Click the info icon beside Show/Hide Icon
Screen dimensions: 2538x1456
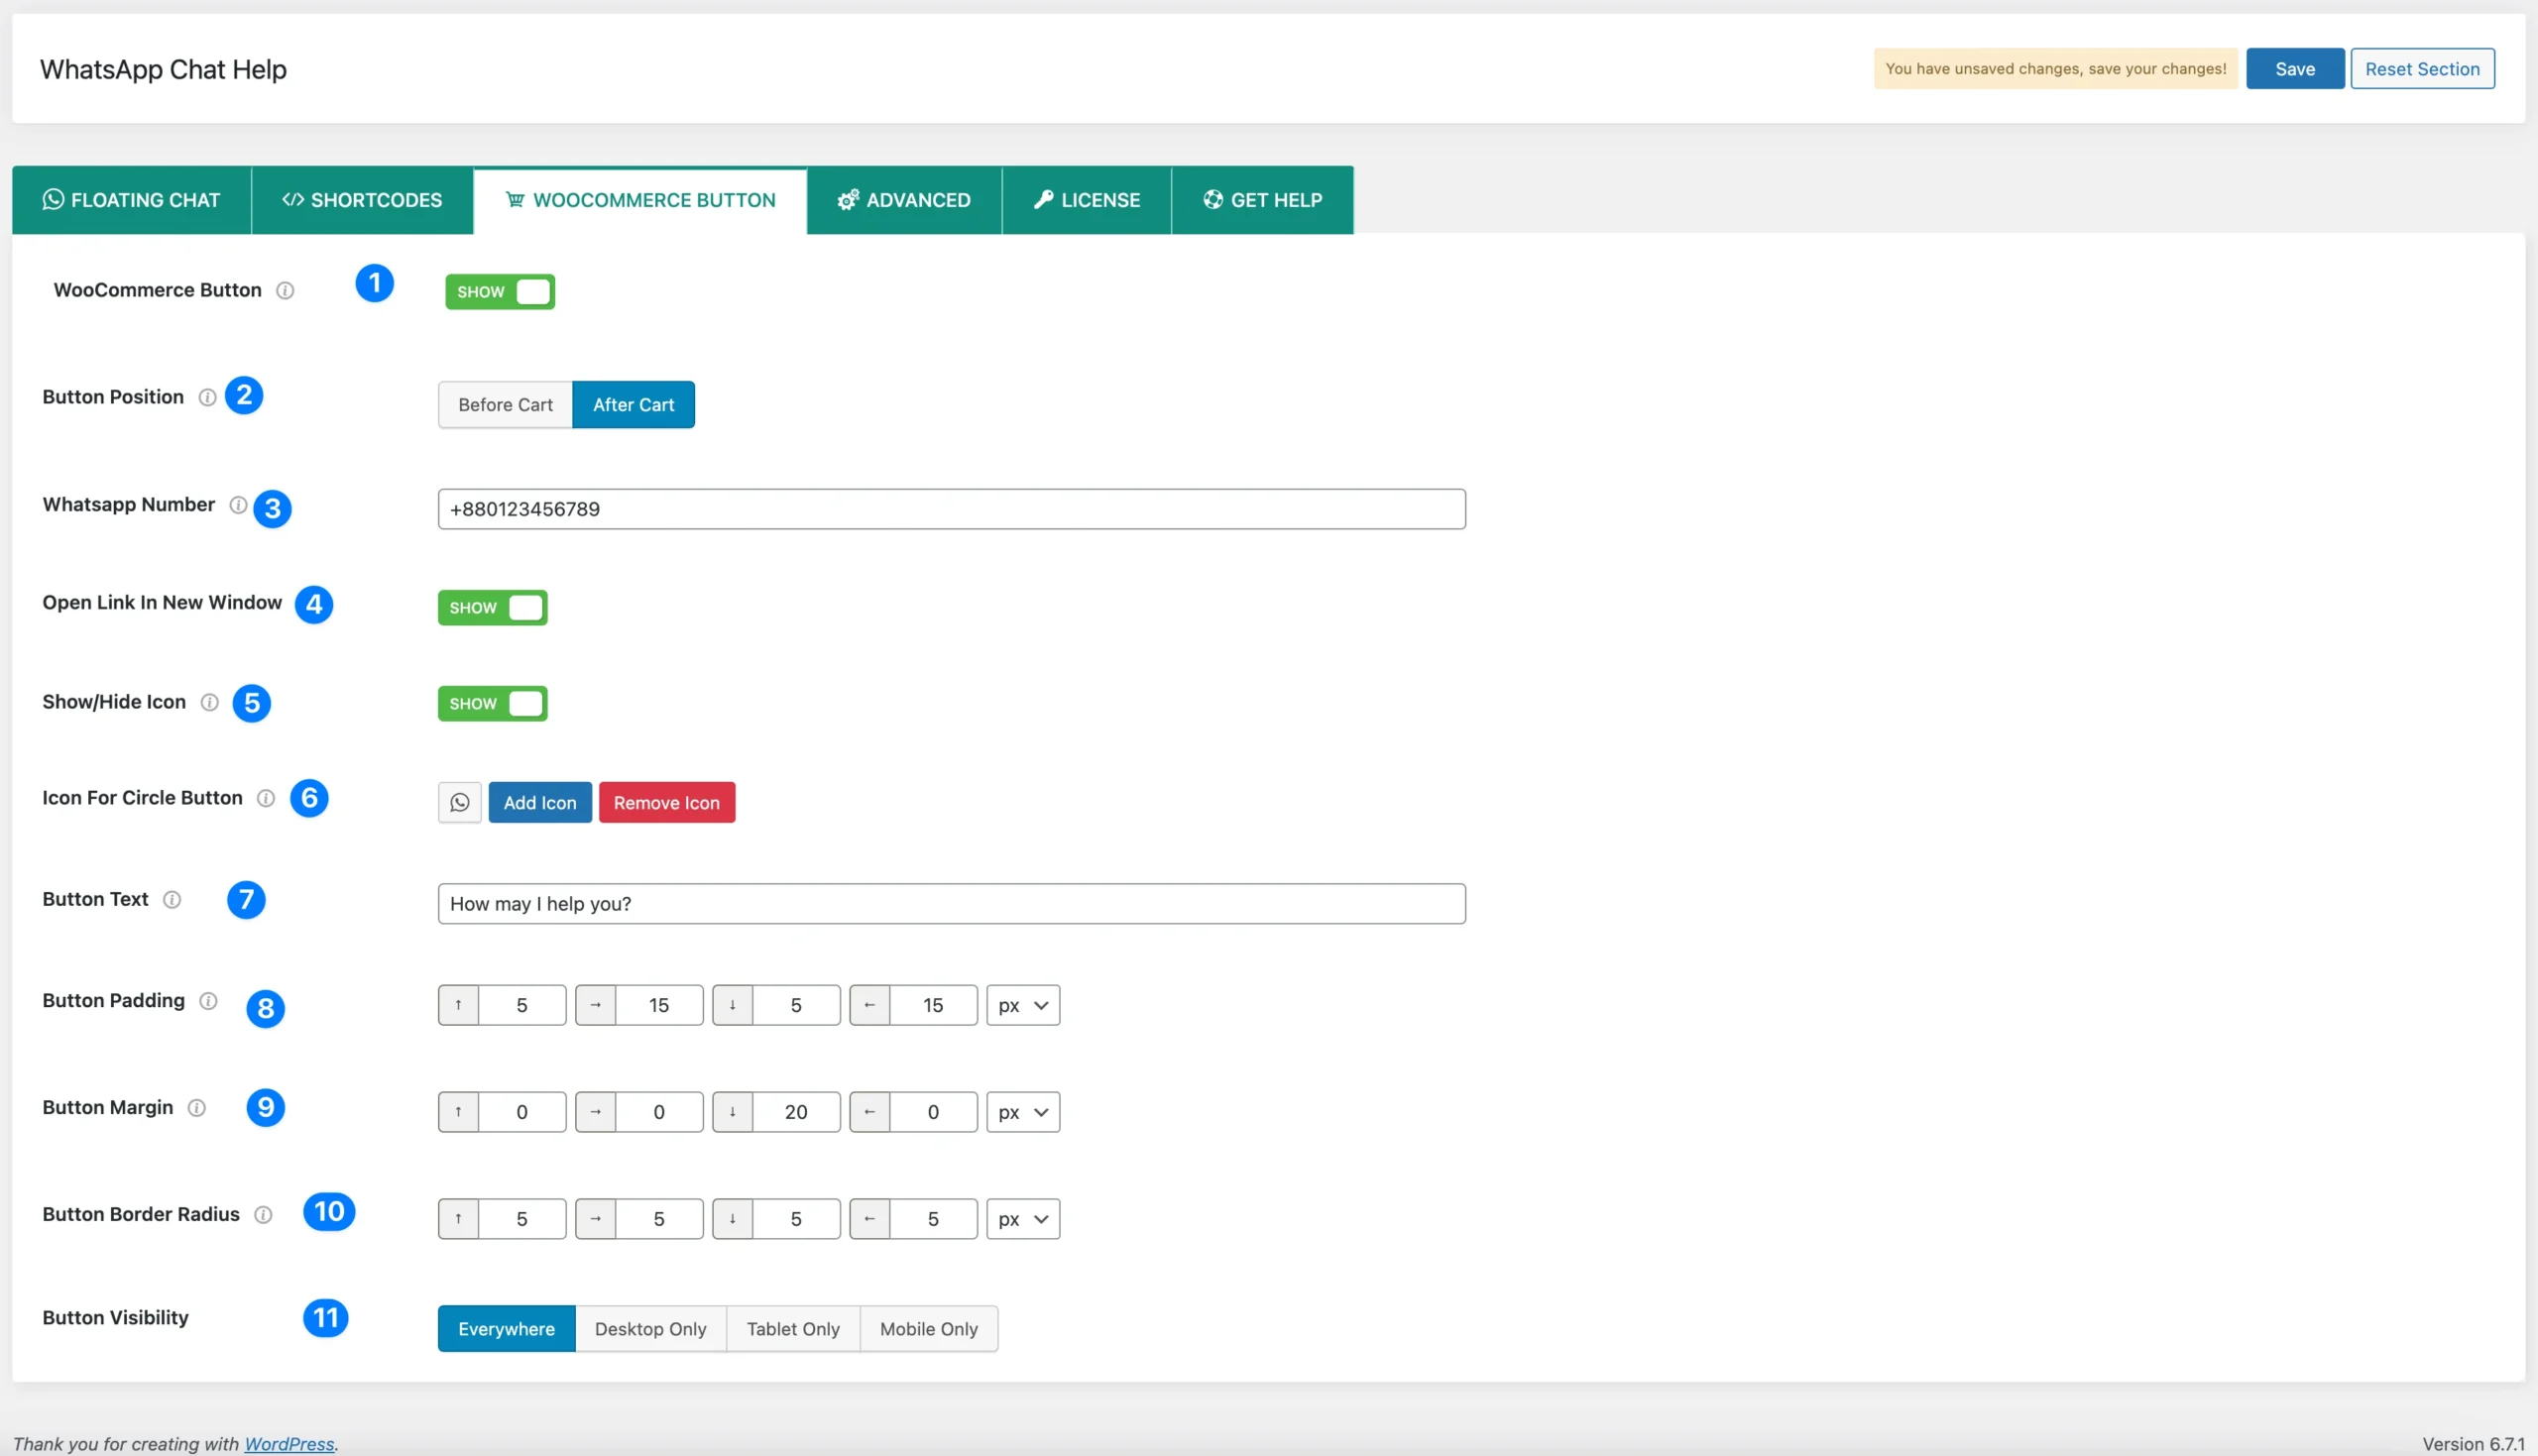[209, 702]
